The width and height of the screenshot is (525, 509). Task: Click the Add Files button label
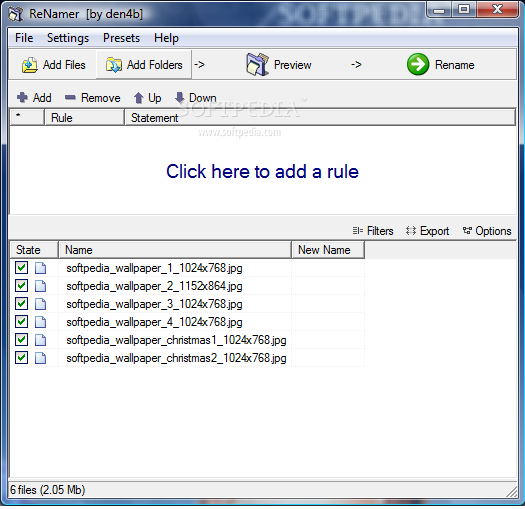(x=64, y=65)
